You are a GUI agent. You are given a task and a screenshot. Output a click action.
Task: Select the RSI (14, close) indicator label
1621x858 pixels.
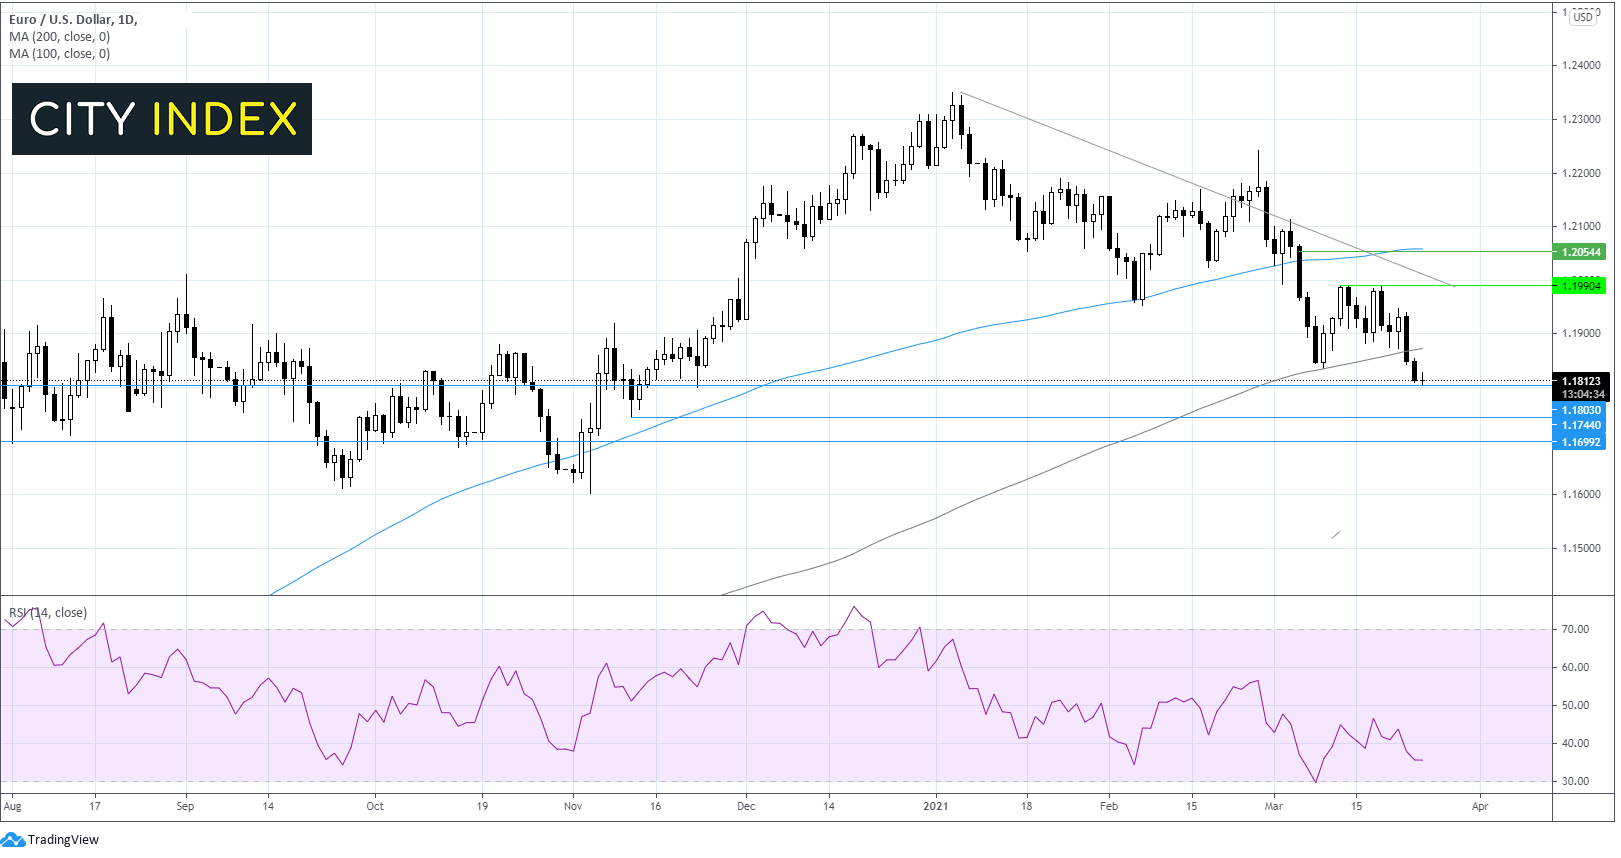tap(48, 613)
